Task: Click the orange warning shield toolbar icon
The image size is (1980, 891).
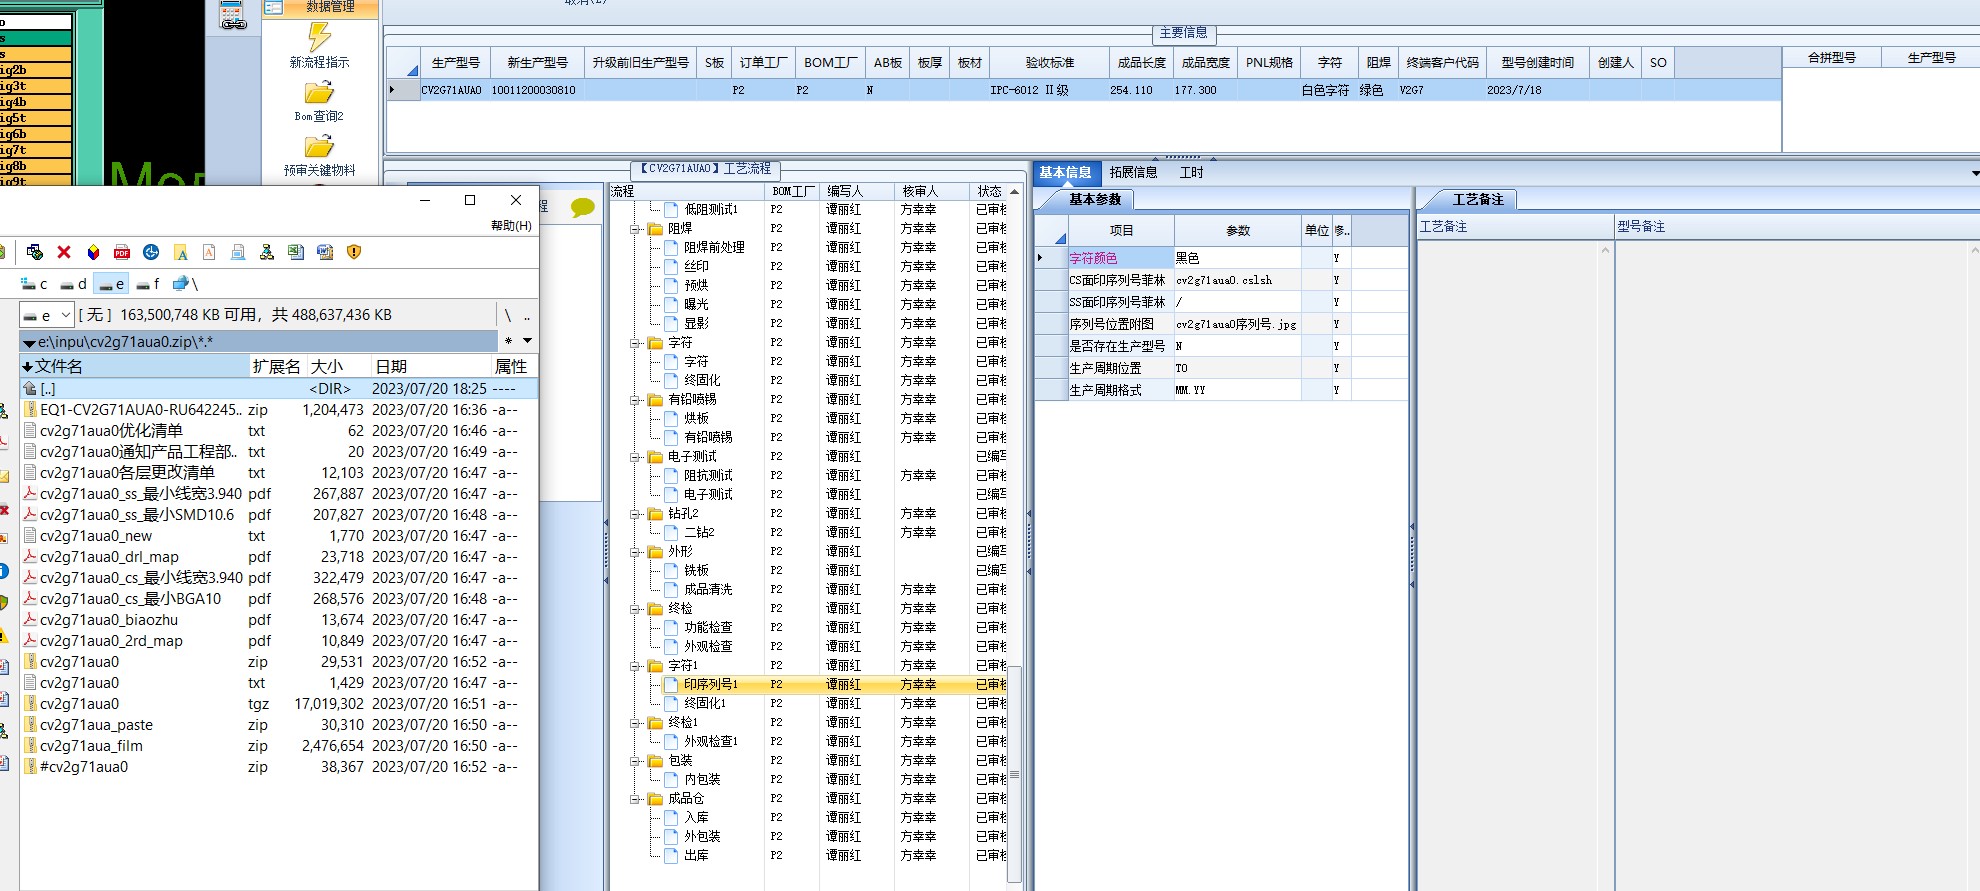Action: coord(354,252)
